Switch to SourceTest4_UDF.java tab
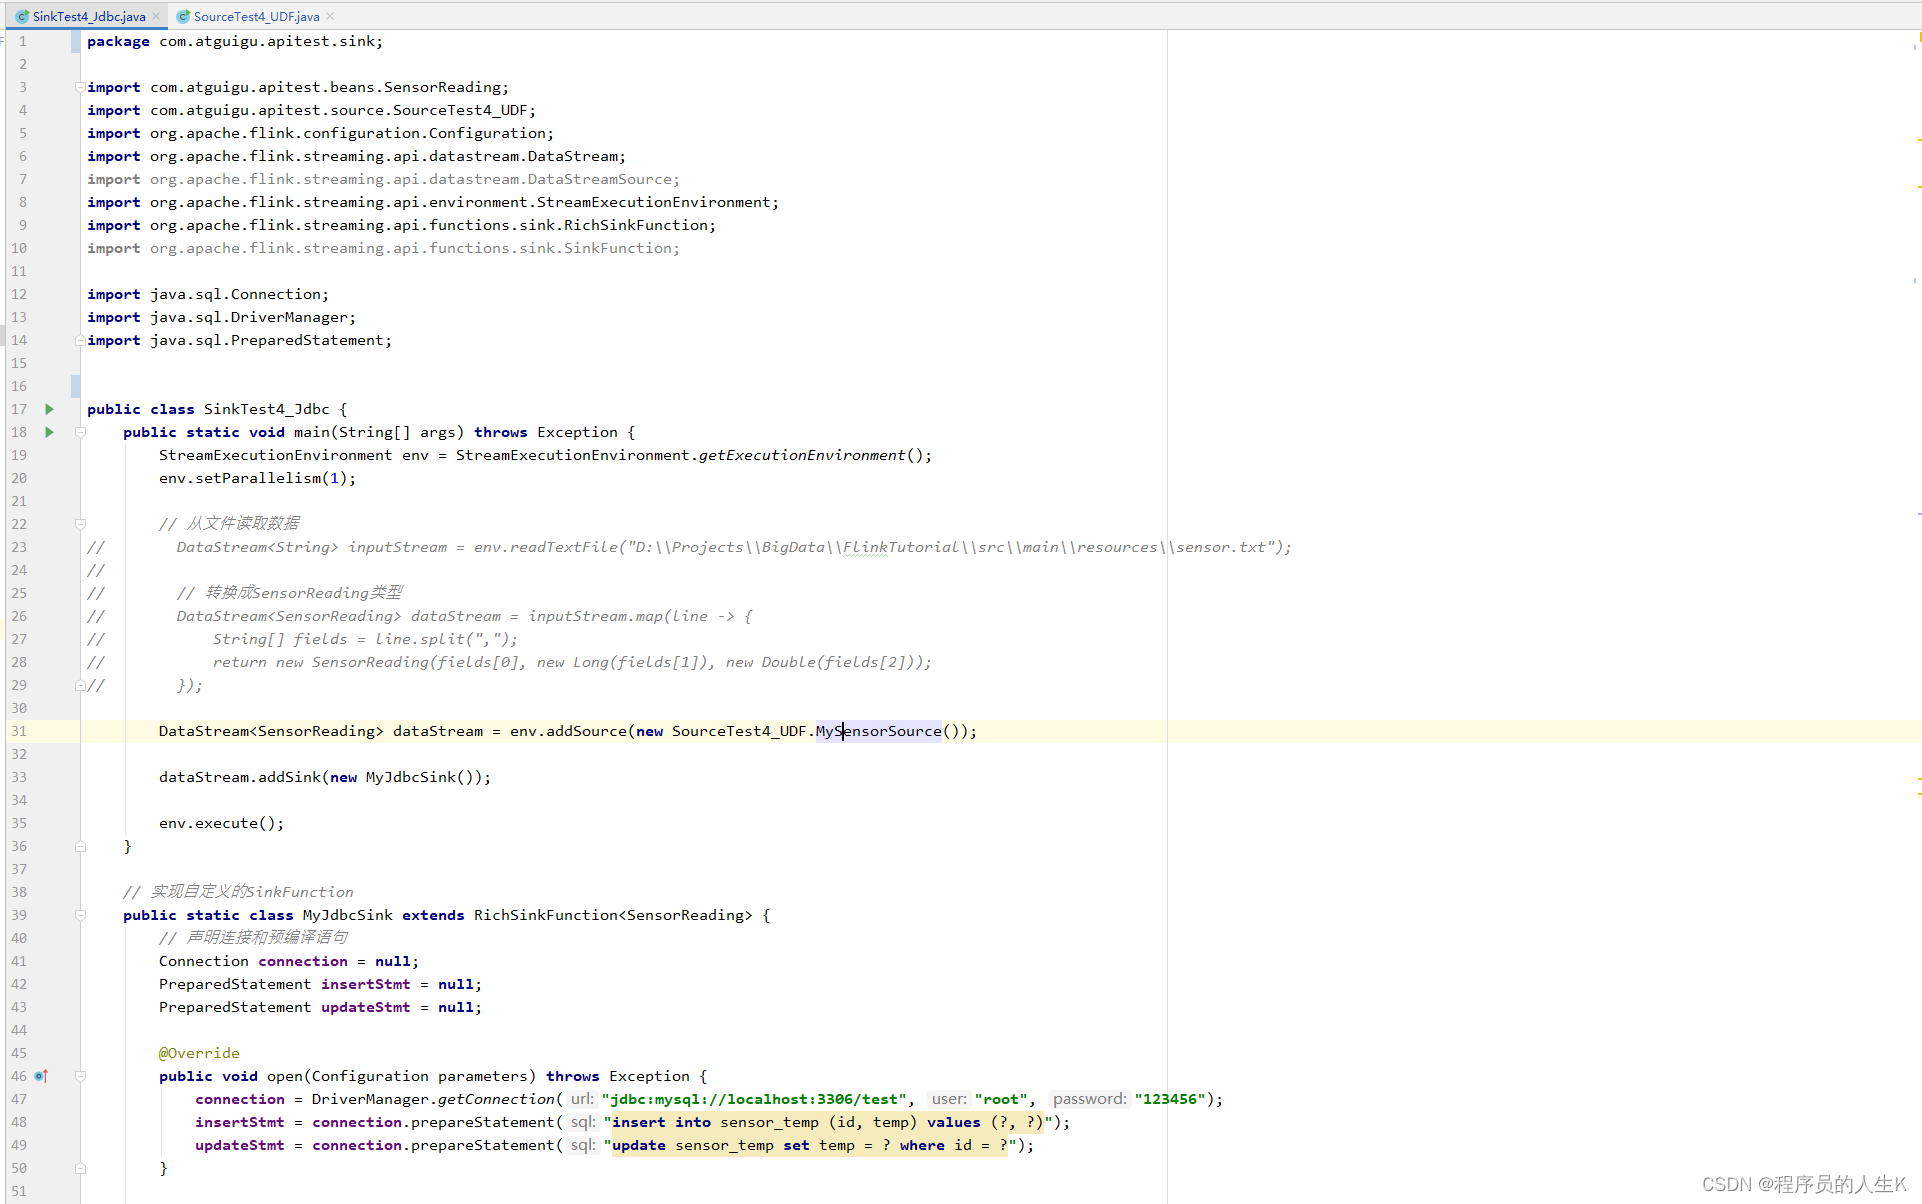1922x1204 pixels. tap(256, 16)
